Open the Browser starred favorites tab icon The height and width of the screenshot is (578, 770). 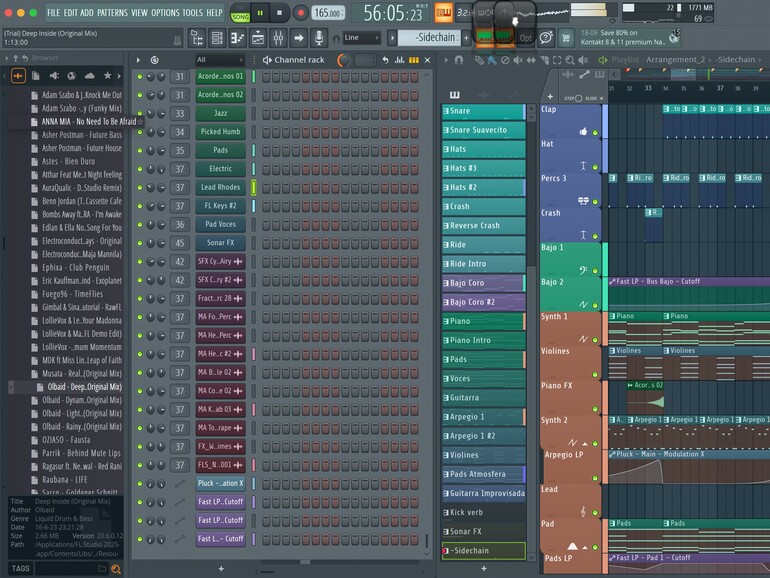107,76
